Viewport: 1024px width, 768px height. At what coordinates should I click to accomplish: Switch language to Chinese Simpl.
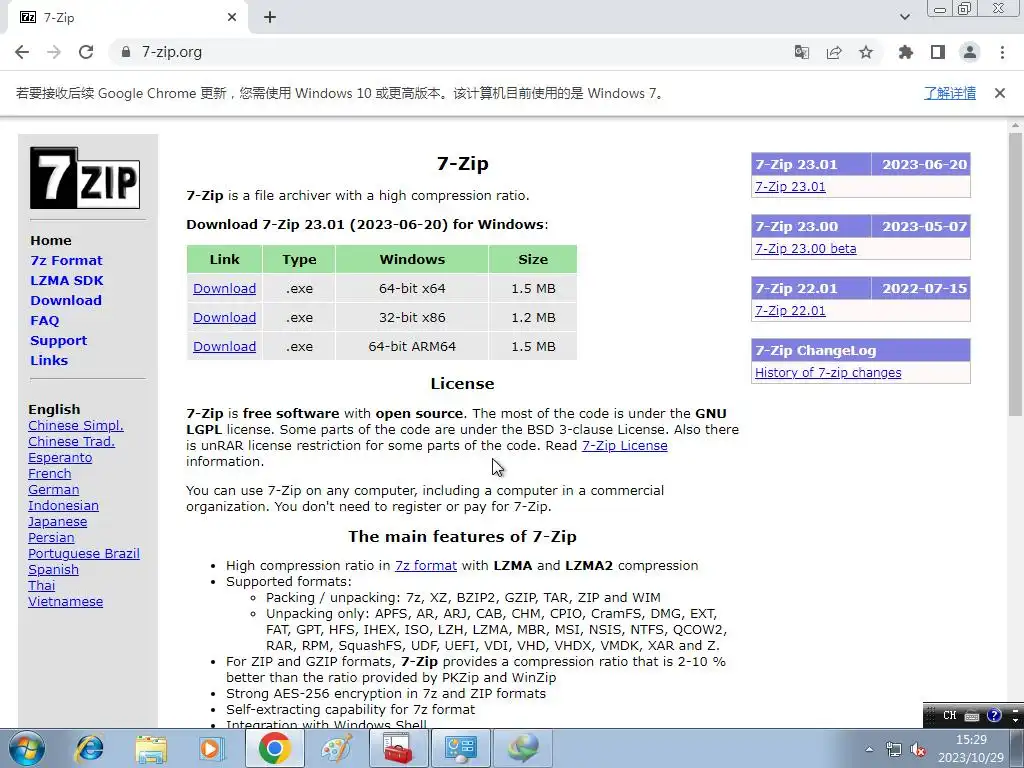pyautogui.click(x=76, y=426)
